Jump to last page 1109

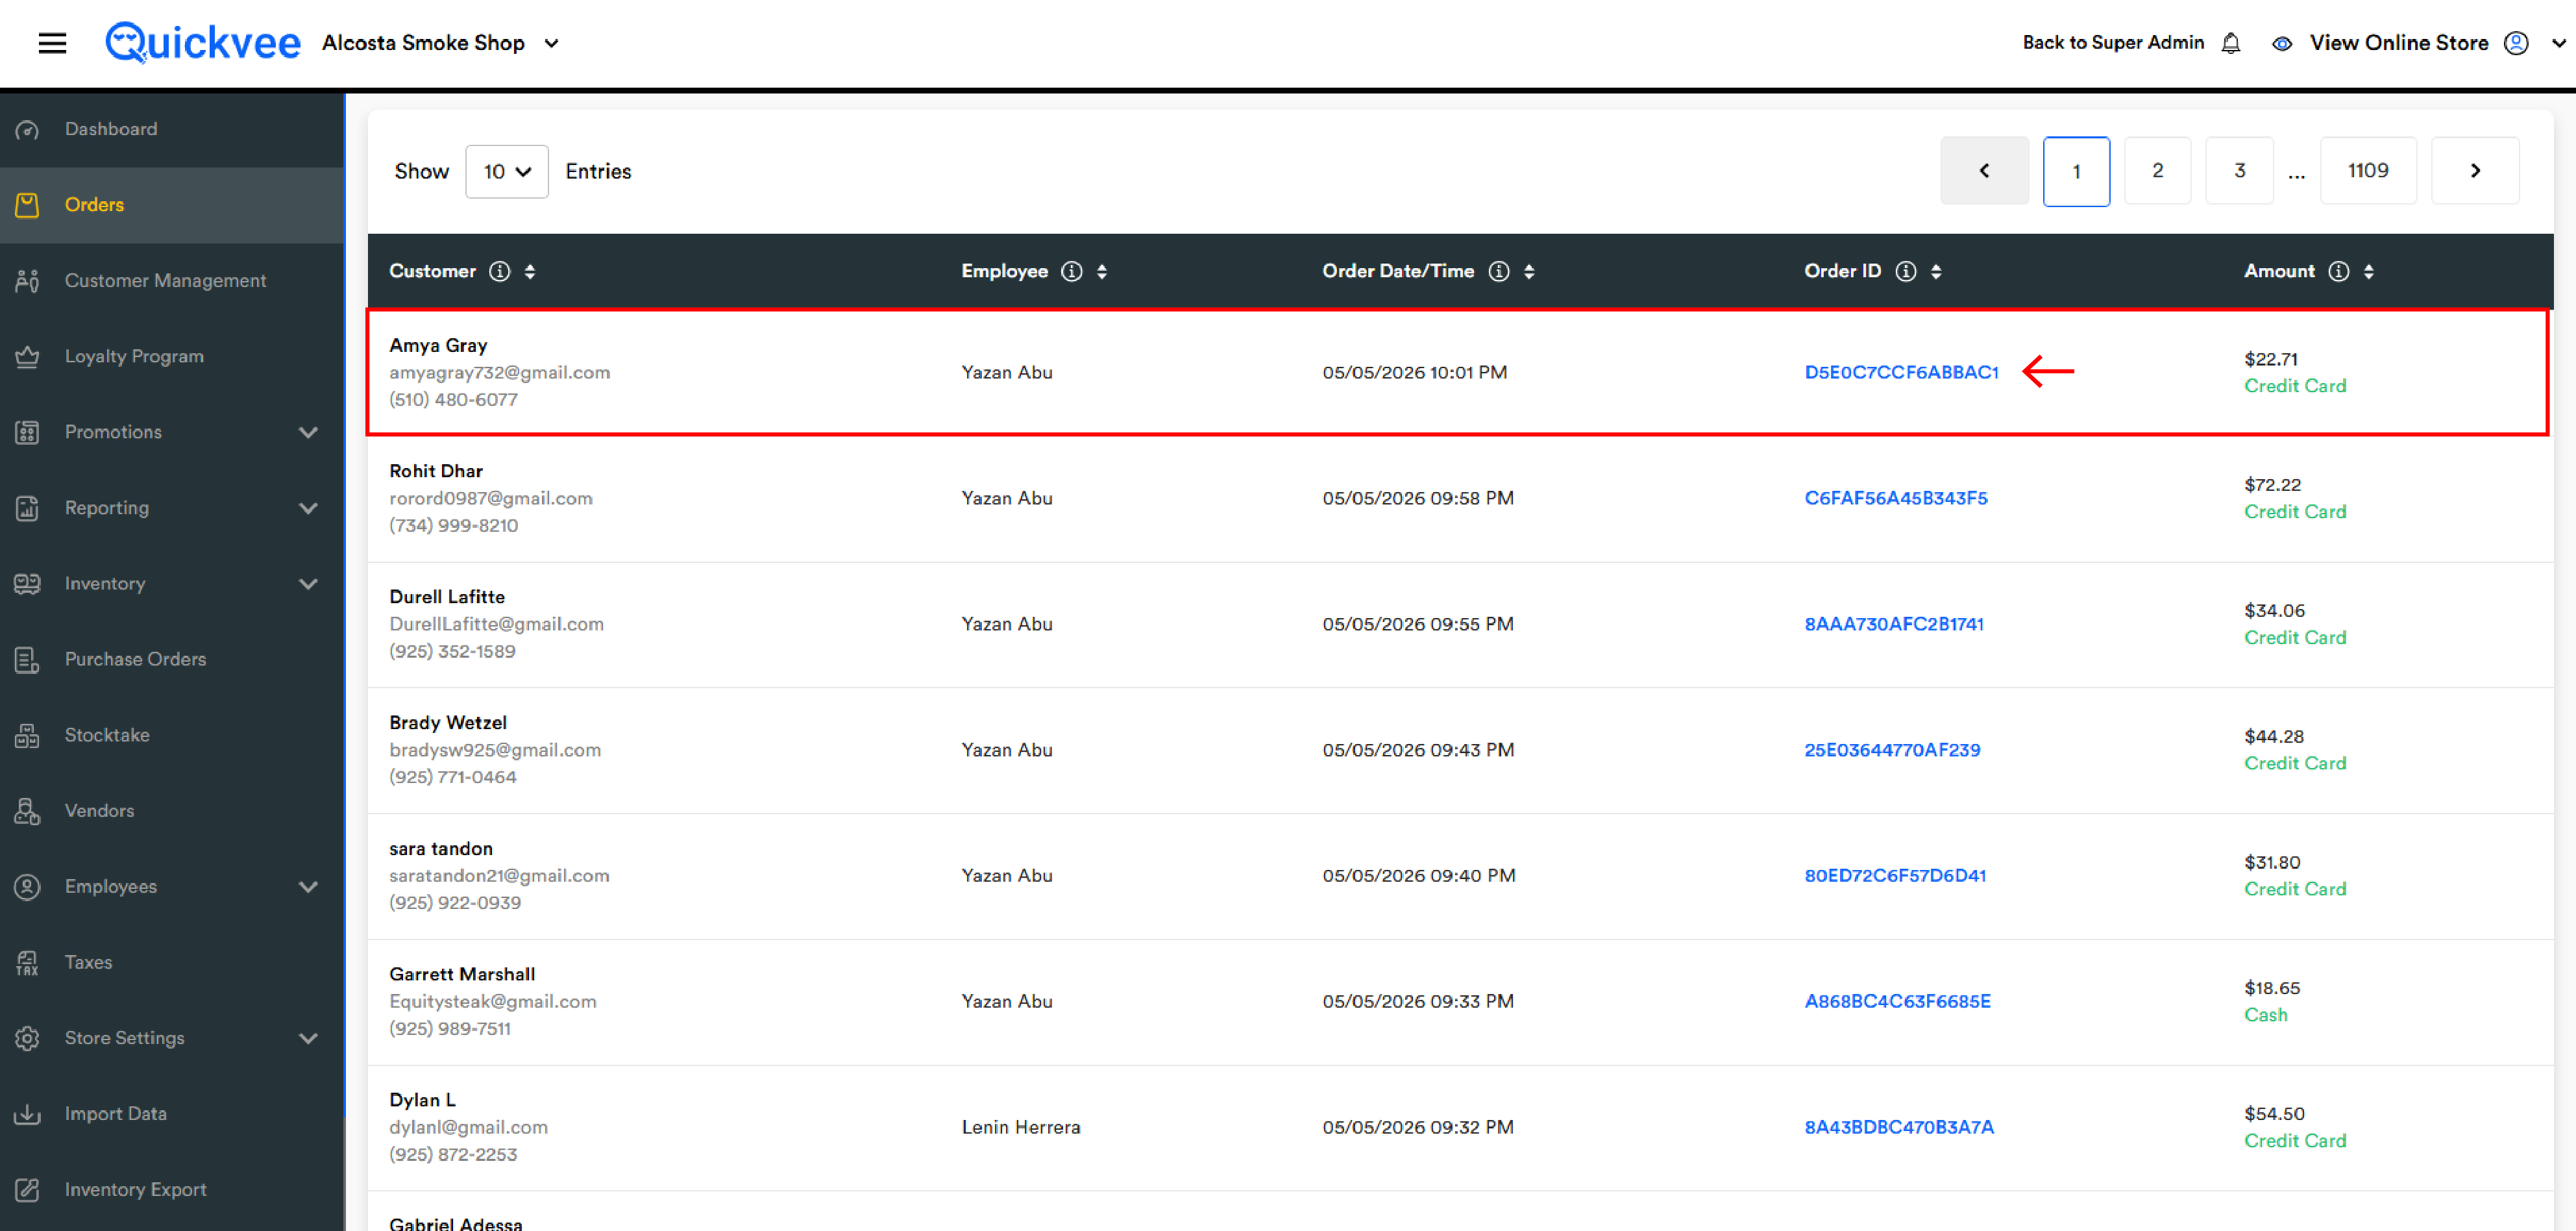[x=2368, y=171]
